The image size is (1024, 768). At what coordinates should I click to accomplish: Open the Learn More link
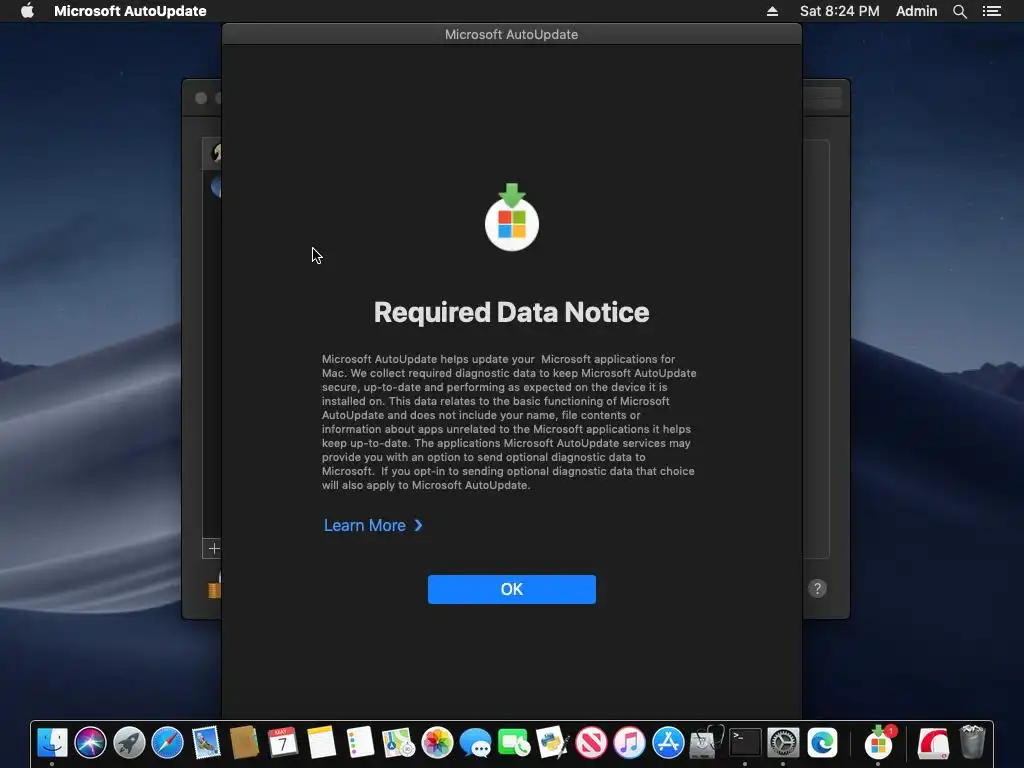[x=373, y=526]
